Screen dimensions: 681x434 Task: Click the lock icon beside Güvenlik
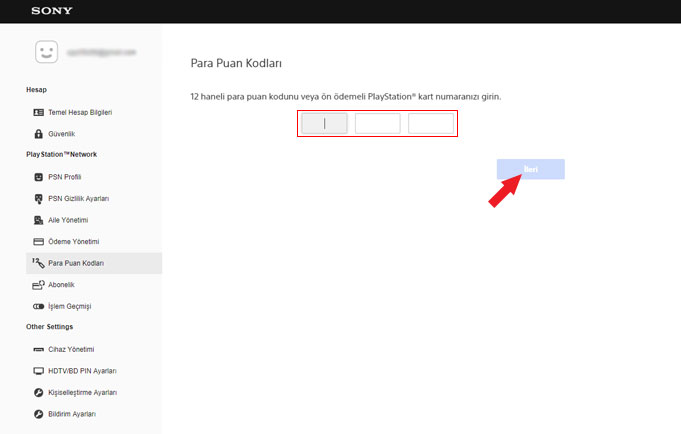pyautogui.click(x=38, y=133)
